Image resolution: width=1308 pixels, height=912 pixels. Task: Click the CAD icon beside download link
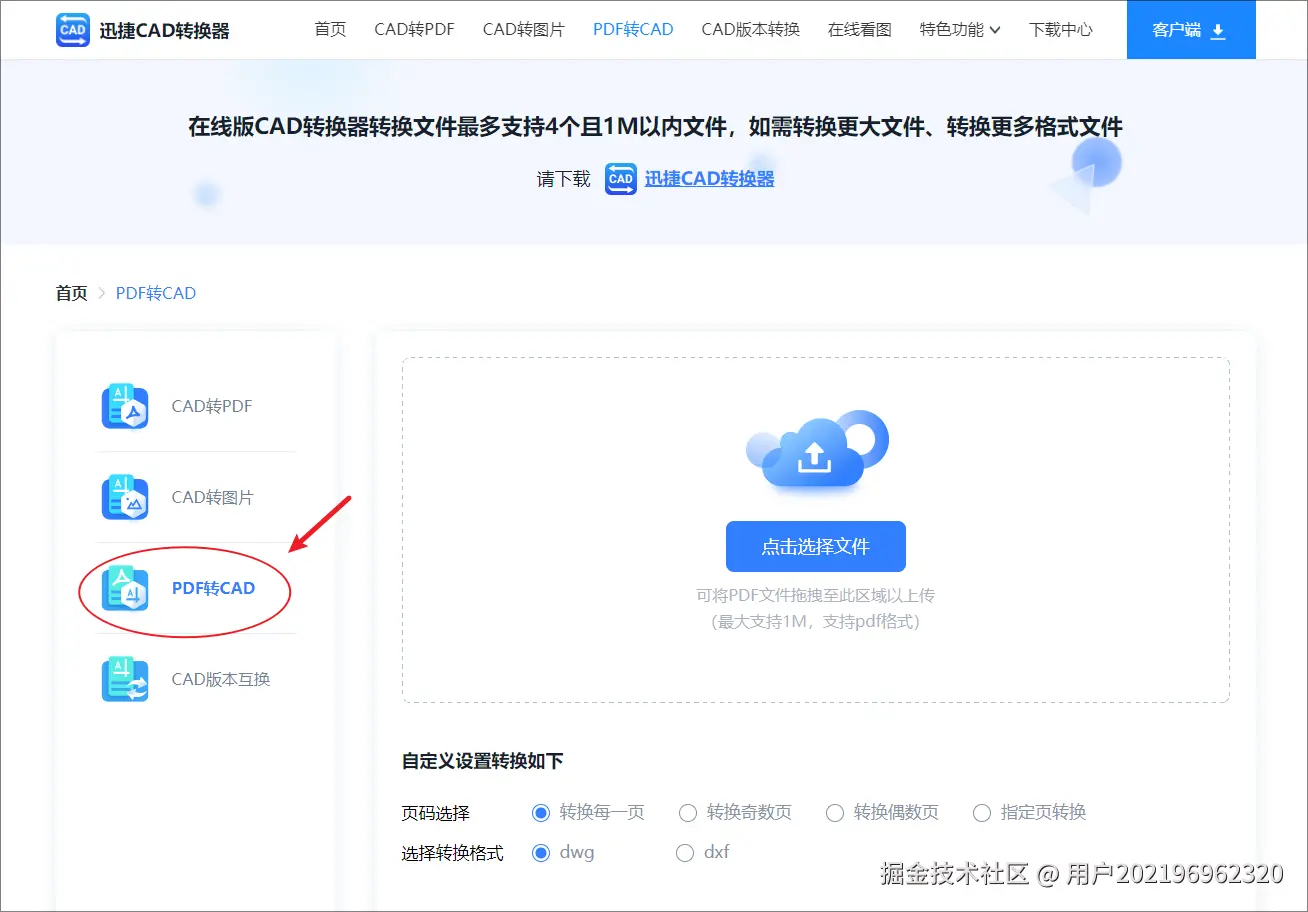coord(621,179)
